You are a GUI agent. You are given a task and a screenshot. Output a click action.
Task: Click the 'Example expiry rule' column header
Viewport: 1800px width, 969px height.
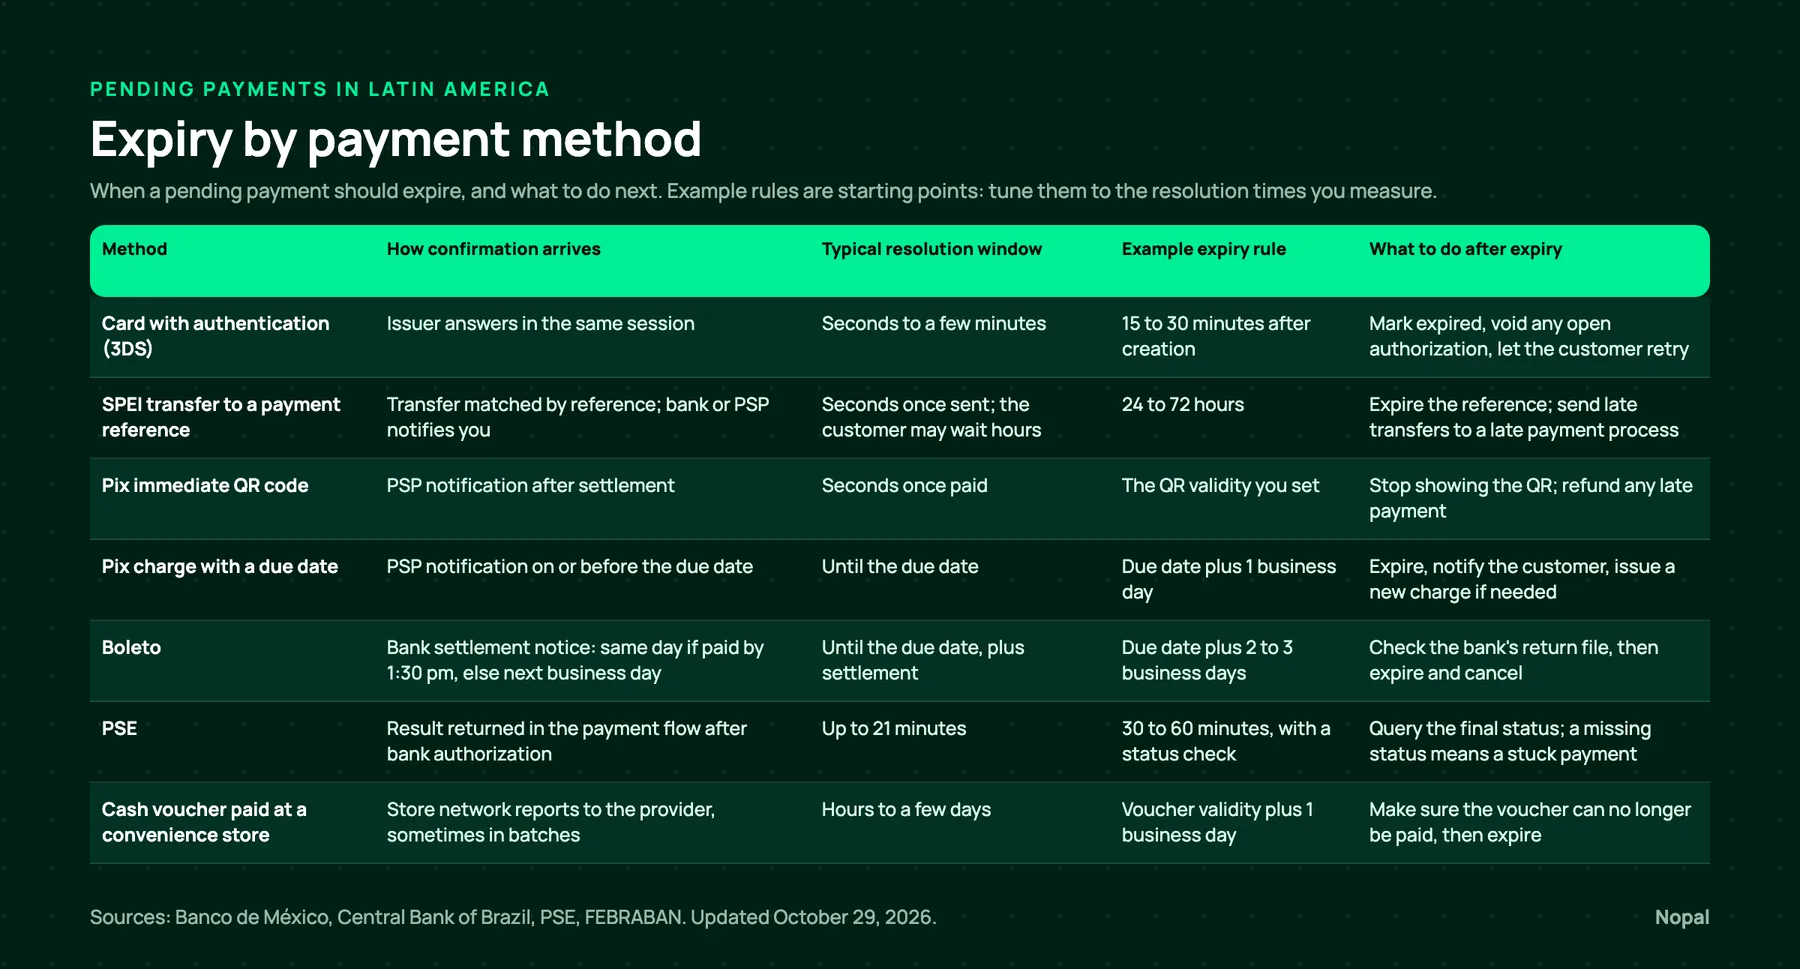tap(1203, 249)
